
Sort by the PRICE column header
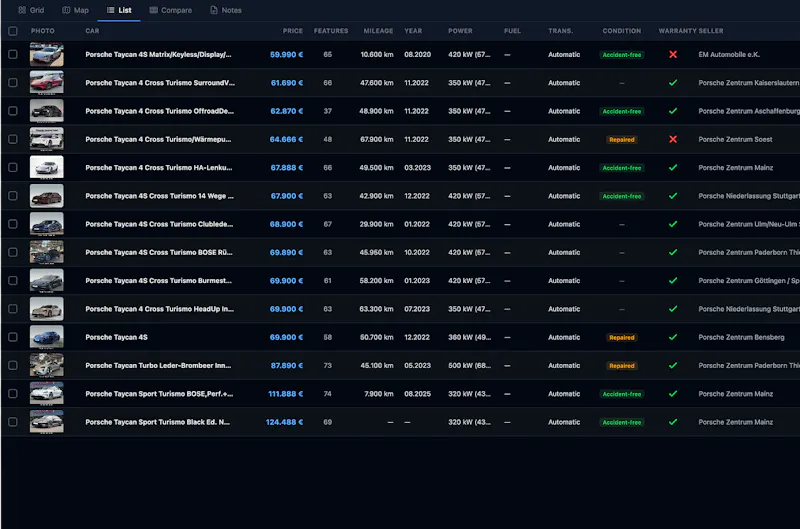(x=292, y=31)
